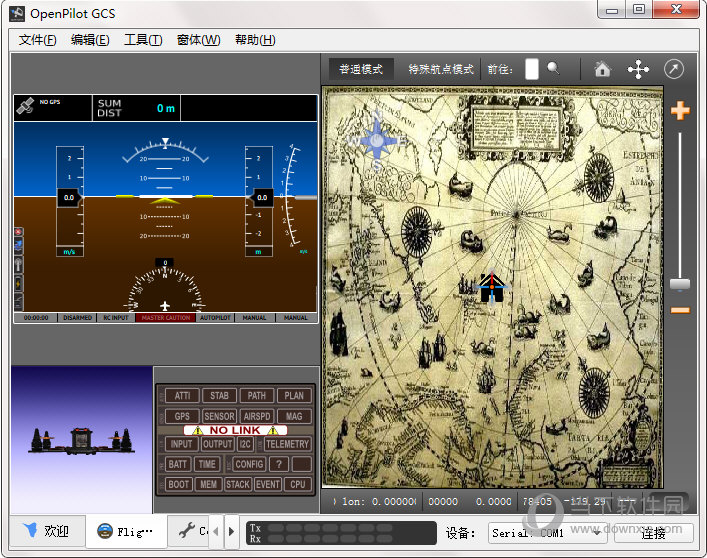The height and width of the screenshot is (558, 707).
Task: Click the 00:00:00 flight timer
Action: point(36,318)
